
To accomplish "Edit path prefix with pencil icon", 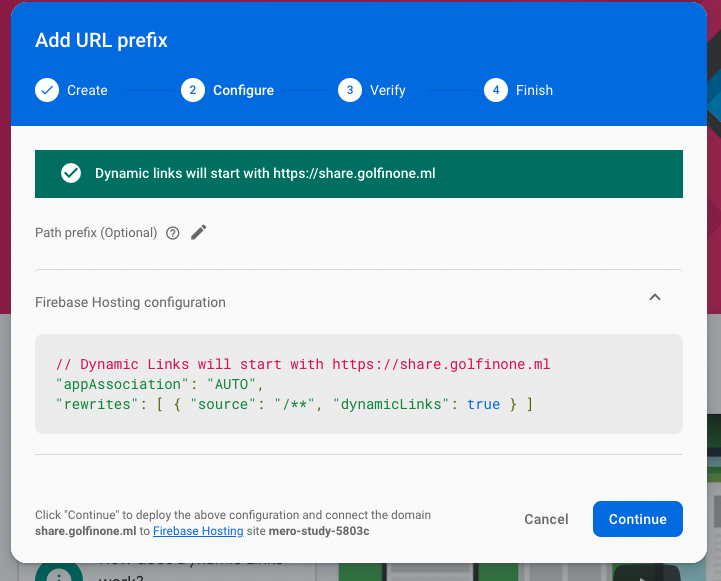I will click(199, 232).
